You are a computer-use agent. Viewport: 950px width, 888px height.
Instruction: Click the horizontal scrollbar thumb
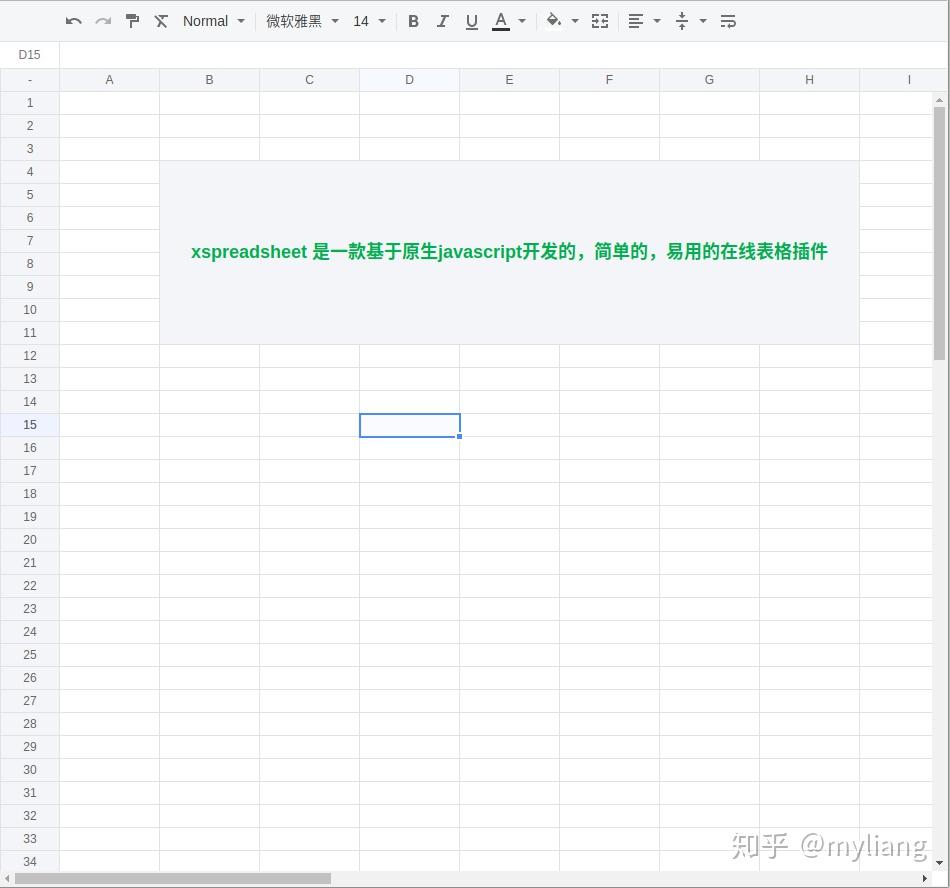[170, 879]
